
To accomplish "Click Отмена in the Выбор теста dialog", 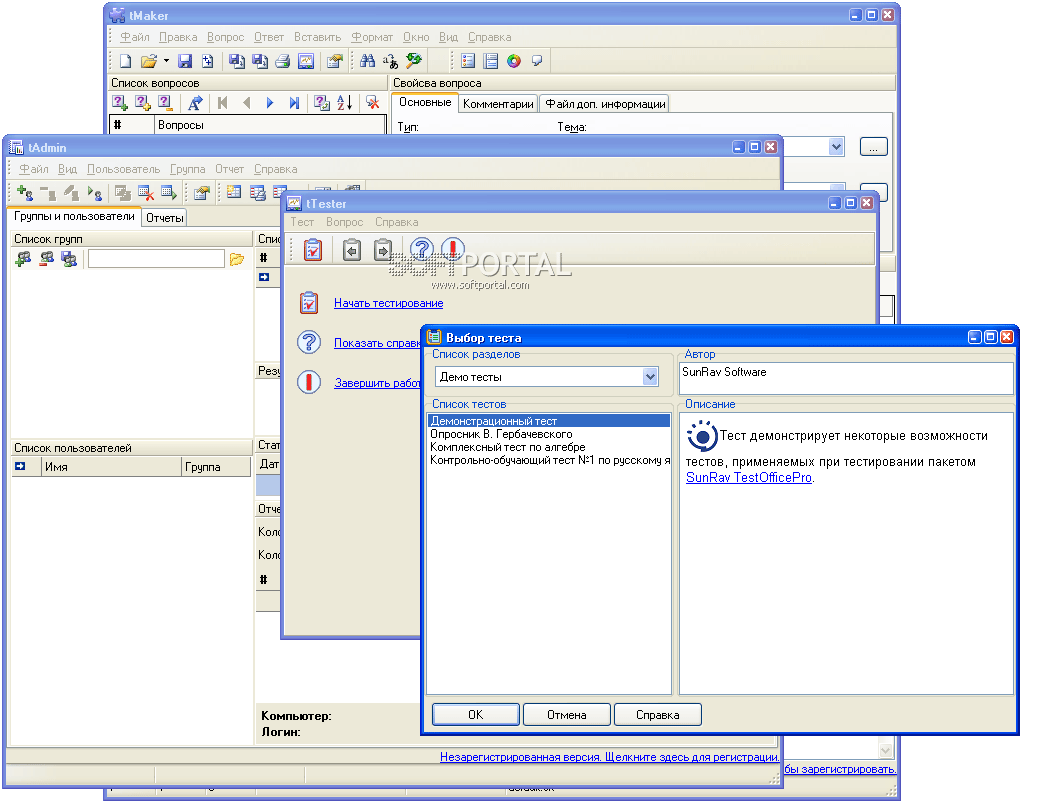I will pyautogui.click(x=567, y=715).
